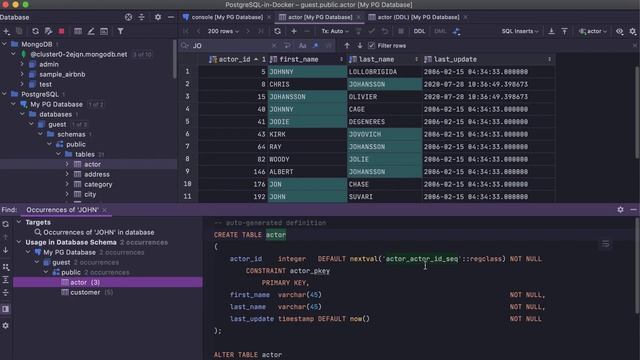The image size is (640, 360).
Task: Refresh the Database panel tree
Action: 36,31
